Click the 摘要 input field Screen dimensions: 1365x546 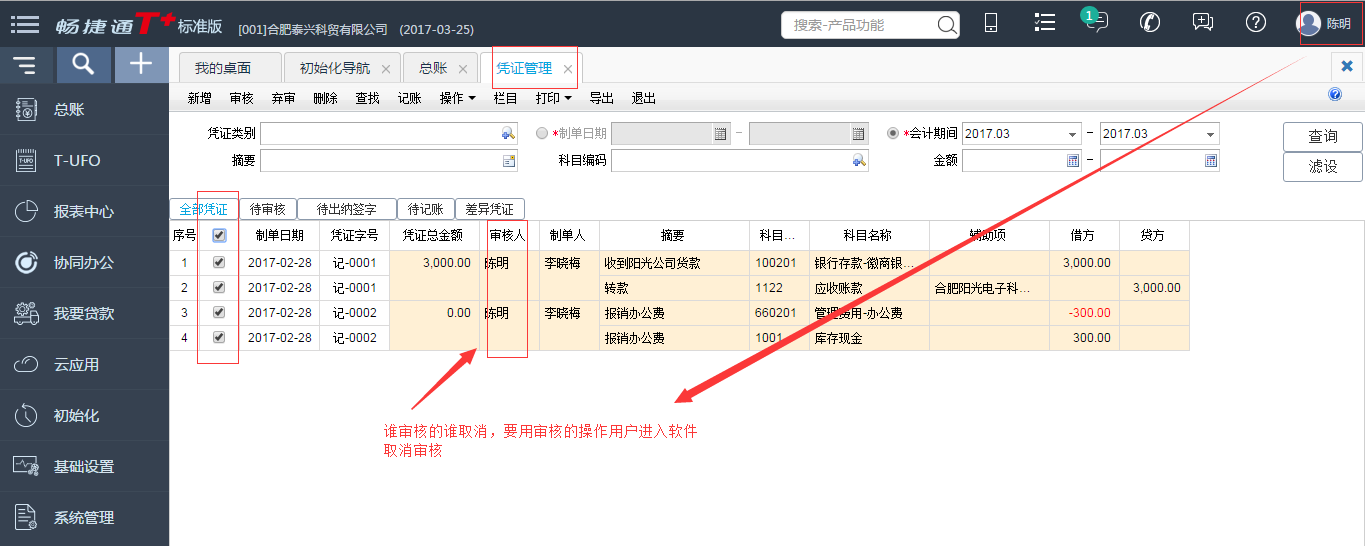(x=380, y=160)
